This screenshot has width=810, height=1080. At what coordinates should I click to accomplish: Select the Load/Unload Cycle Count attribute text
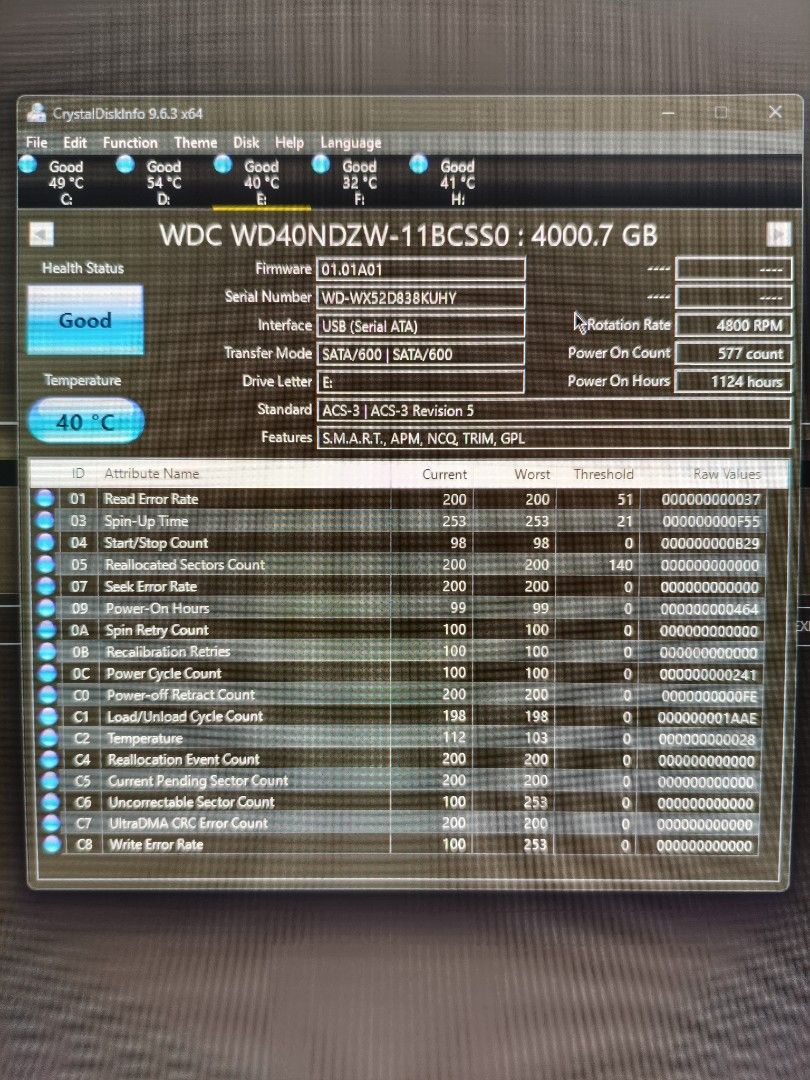point(185,716)
